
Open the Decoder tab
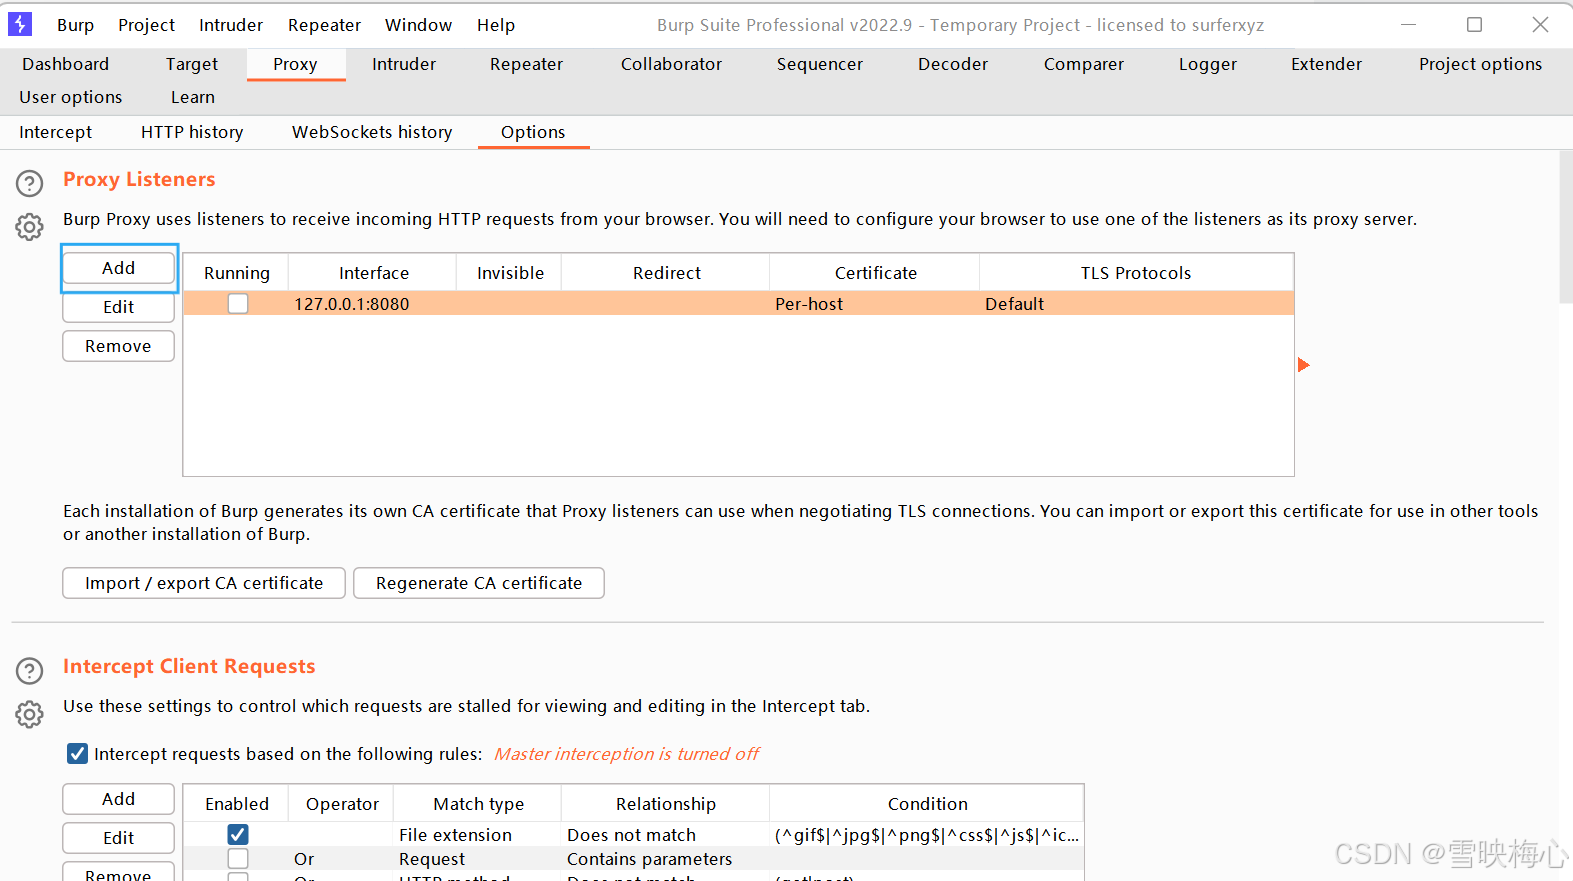tap(953, 64)
